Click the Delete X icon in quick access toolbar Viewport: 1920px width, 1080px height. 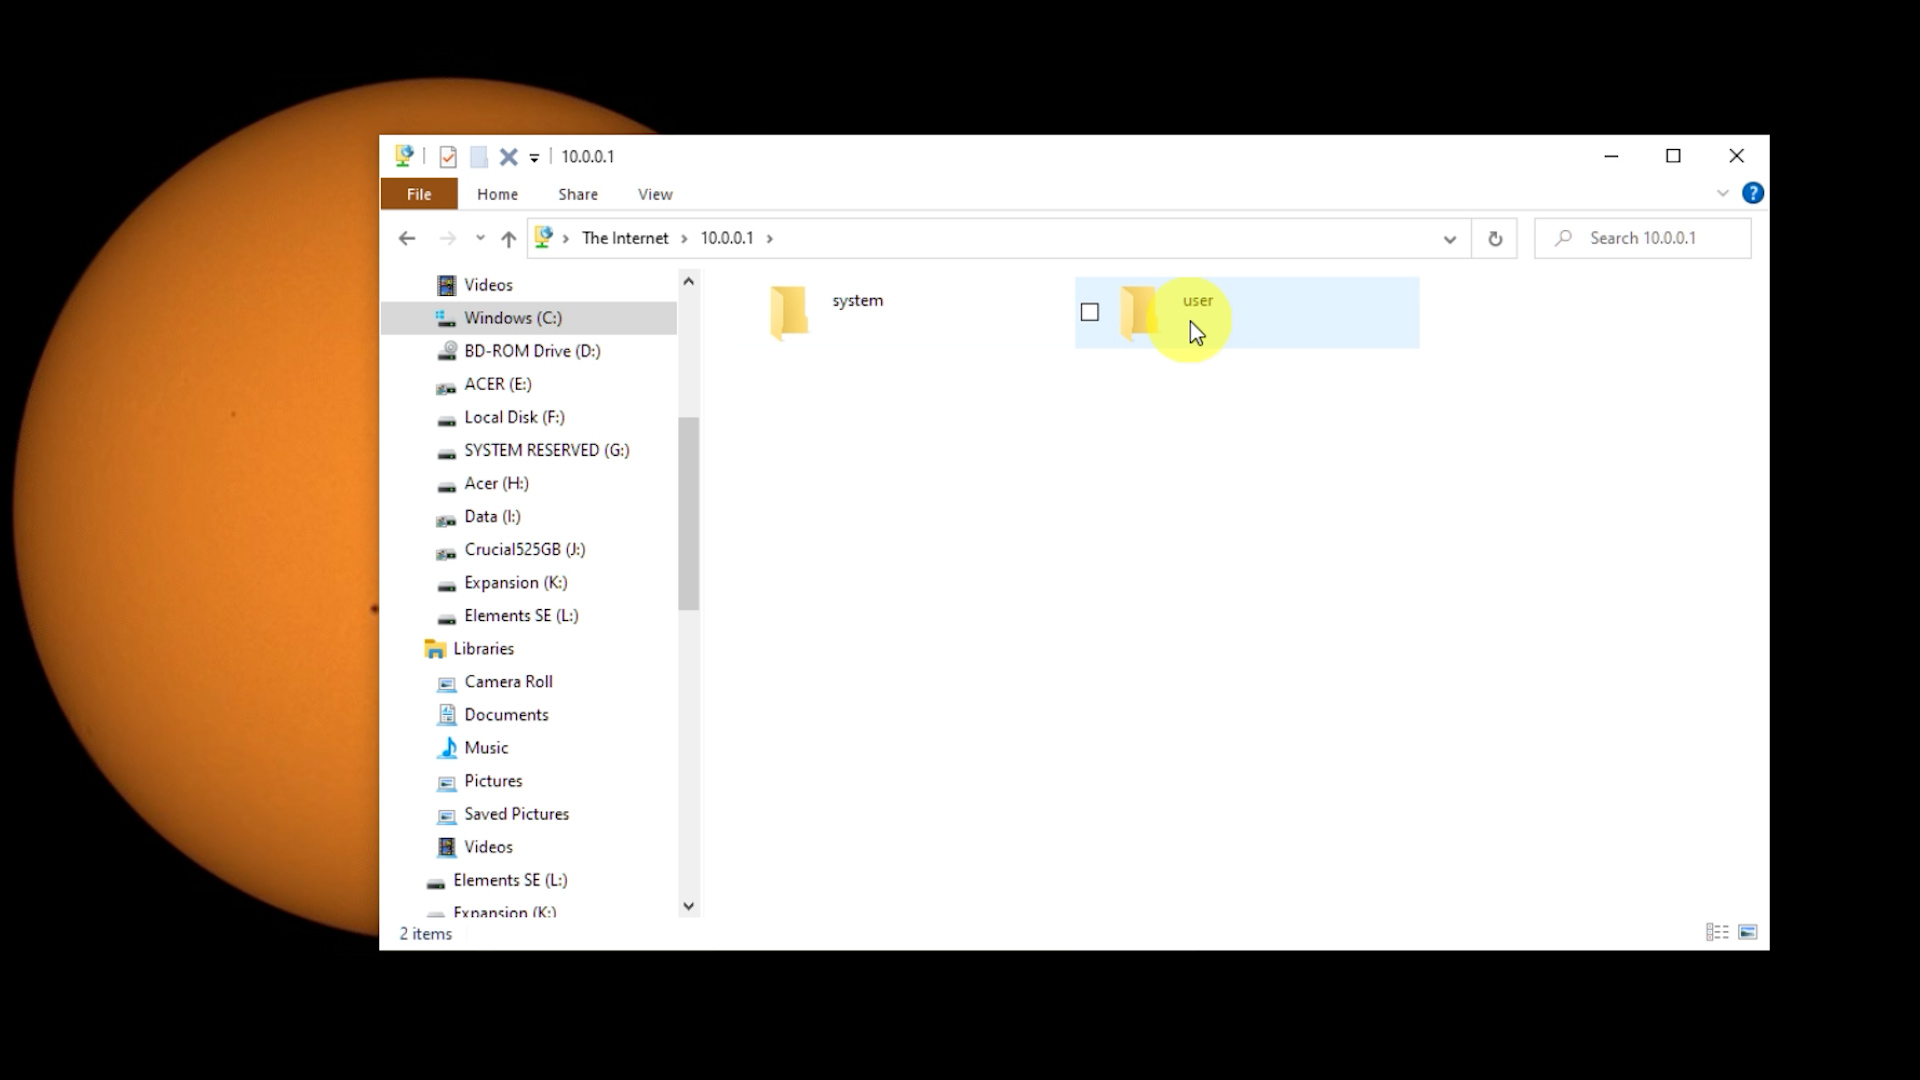[508, 156]
